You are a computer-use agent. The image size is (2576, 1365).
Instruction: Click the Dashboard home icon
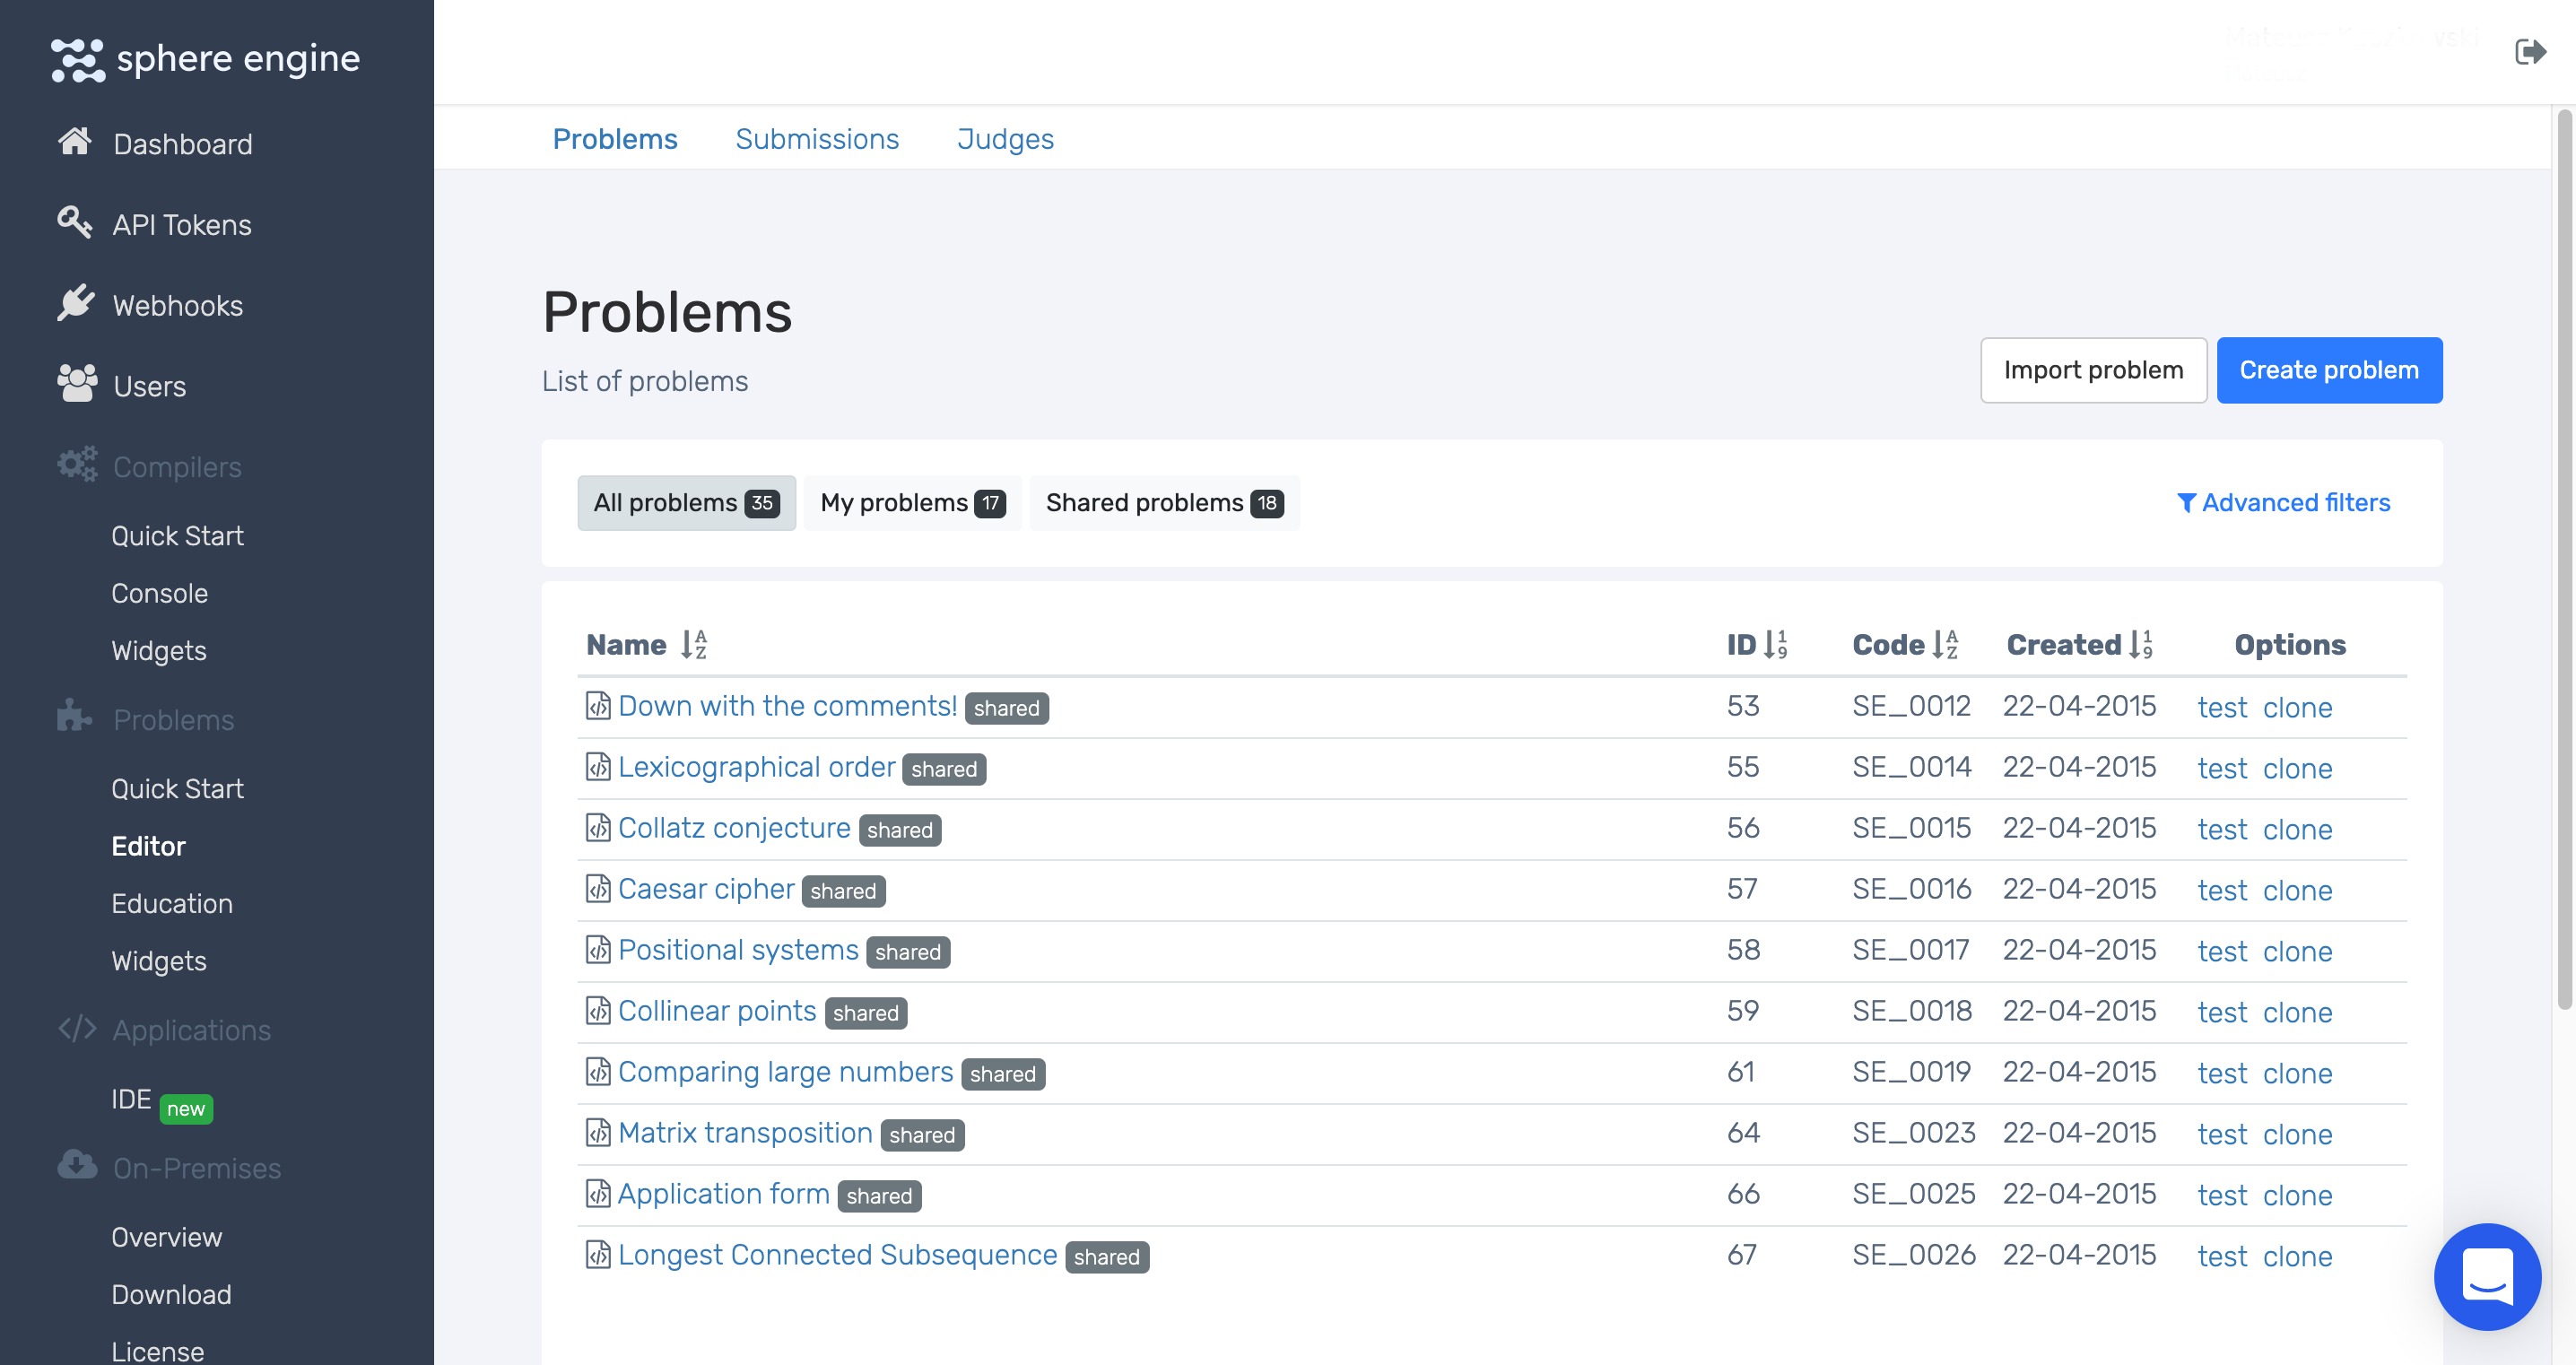(x=75, y=142)
